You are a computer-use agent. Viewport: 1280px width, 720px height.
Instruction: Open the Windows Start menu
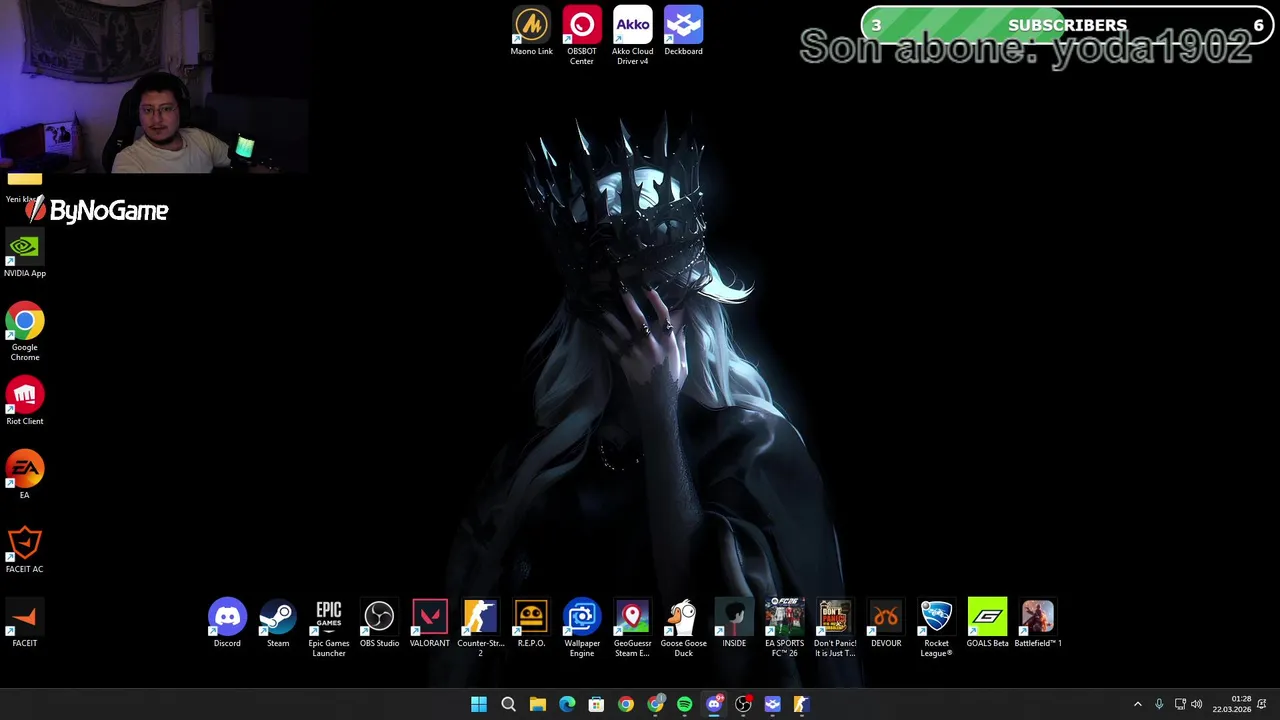pos(479,704)
